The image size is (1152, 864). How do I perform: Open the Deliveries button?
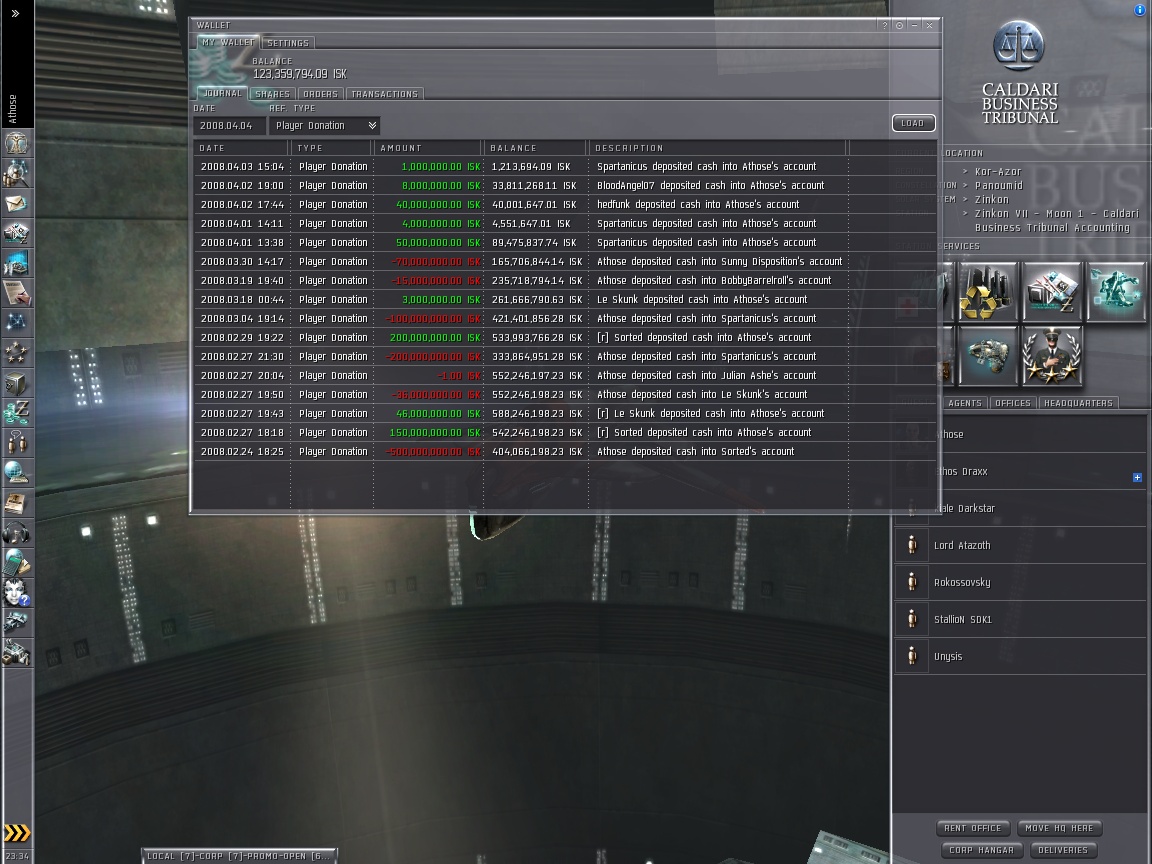1063,850
